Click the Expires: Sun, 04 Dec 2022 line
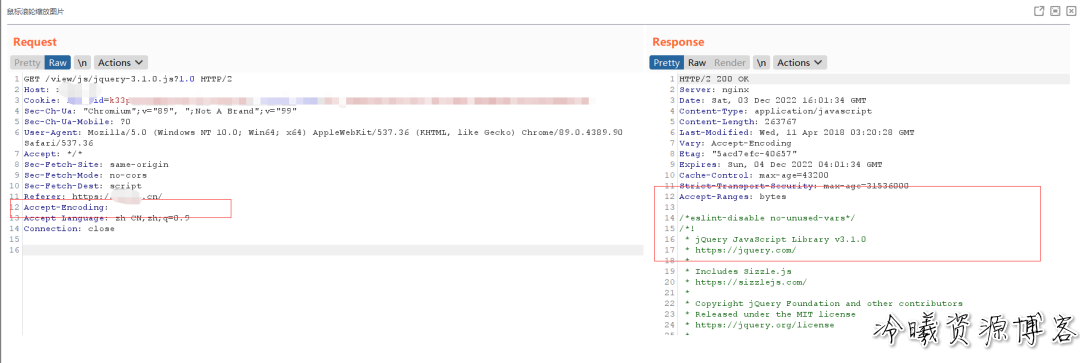 pos(780,165)
